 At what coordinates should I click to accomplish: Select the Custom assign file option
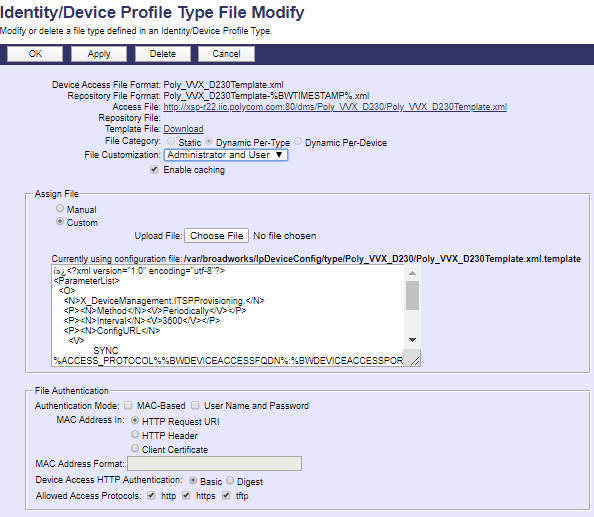coord(60,221)
